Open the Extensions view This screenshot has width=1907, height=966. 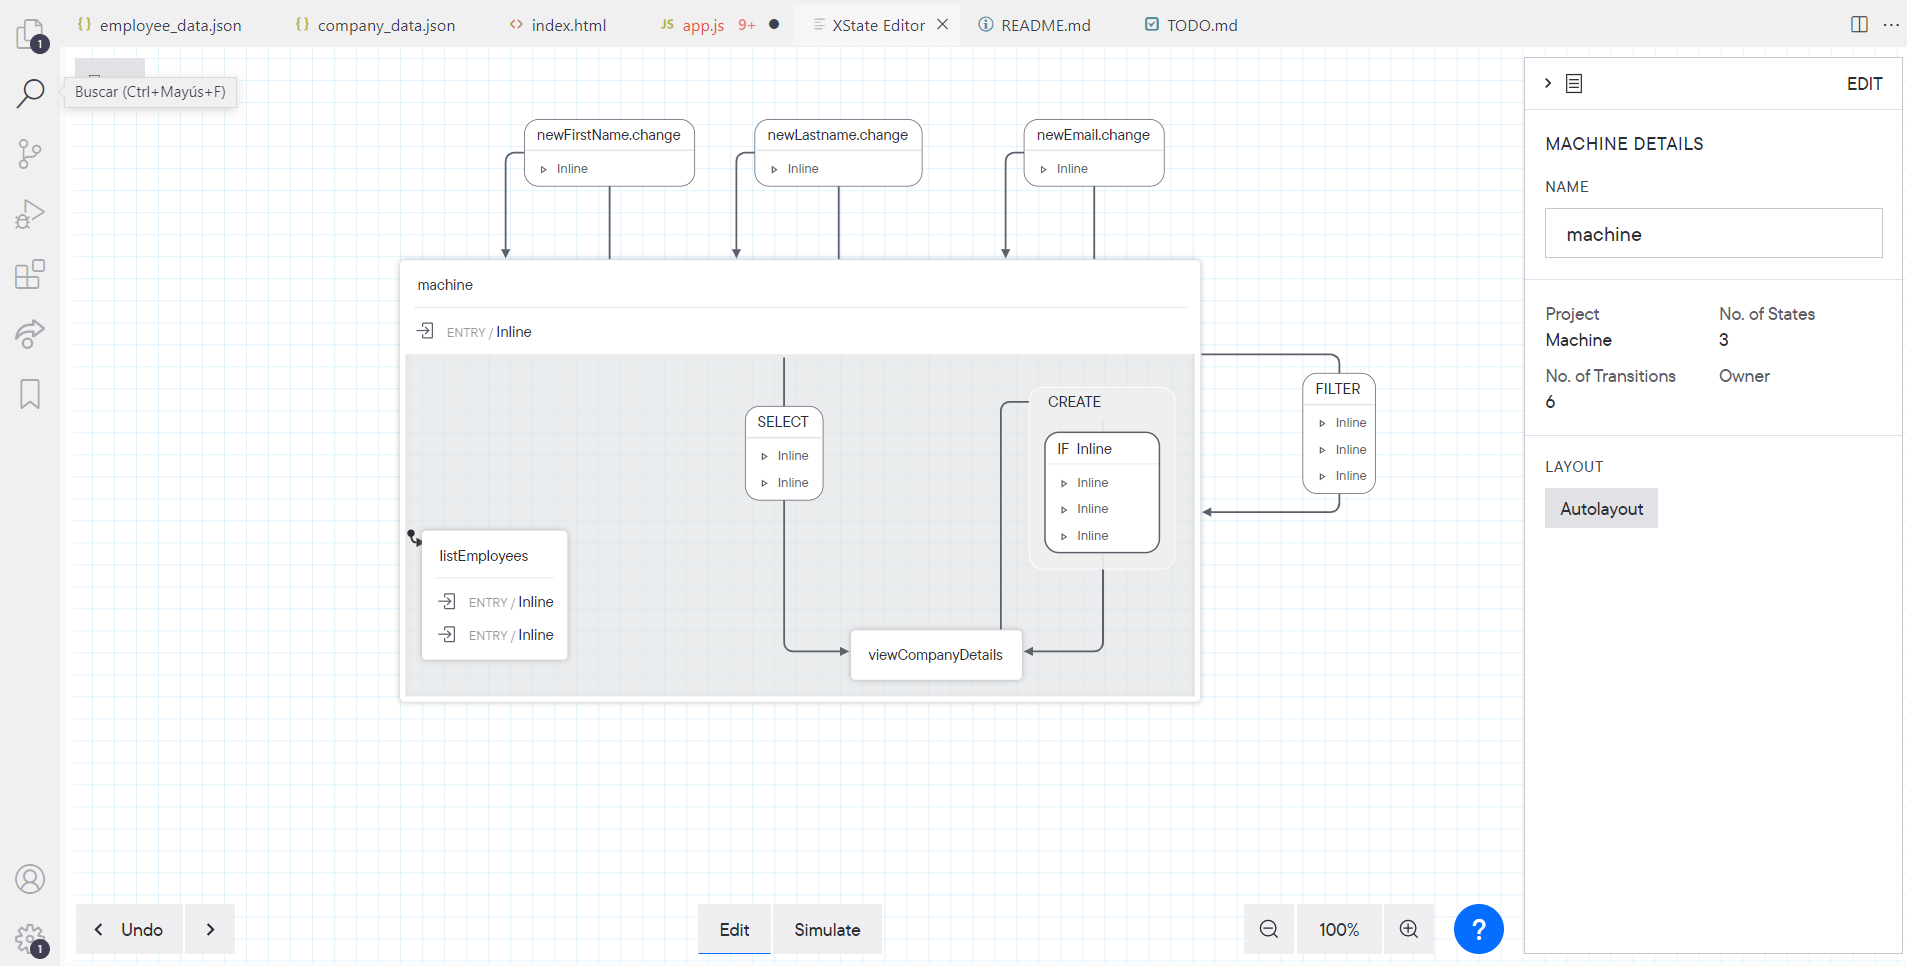pyautogui.click(x=30, y=274)
